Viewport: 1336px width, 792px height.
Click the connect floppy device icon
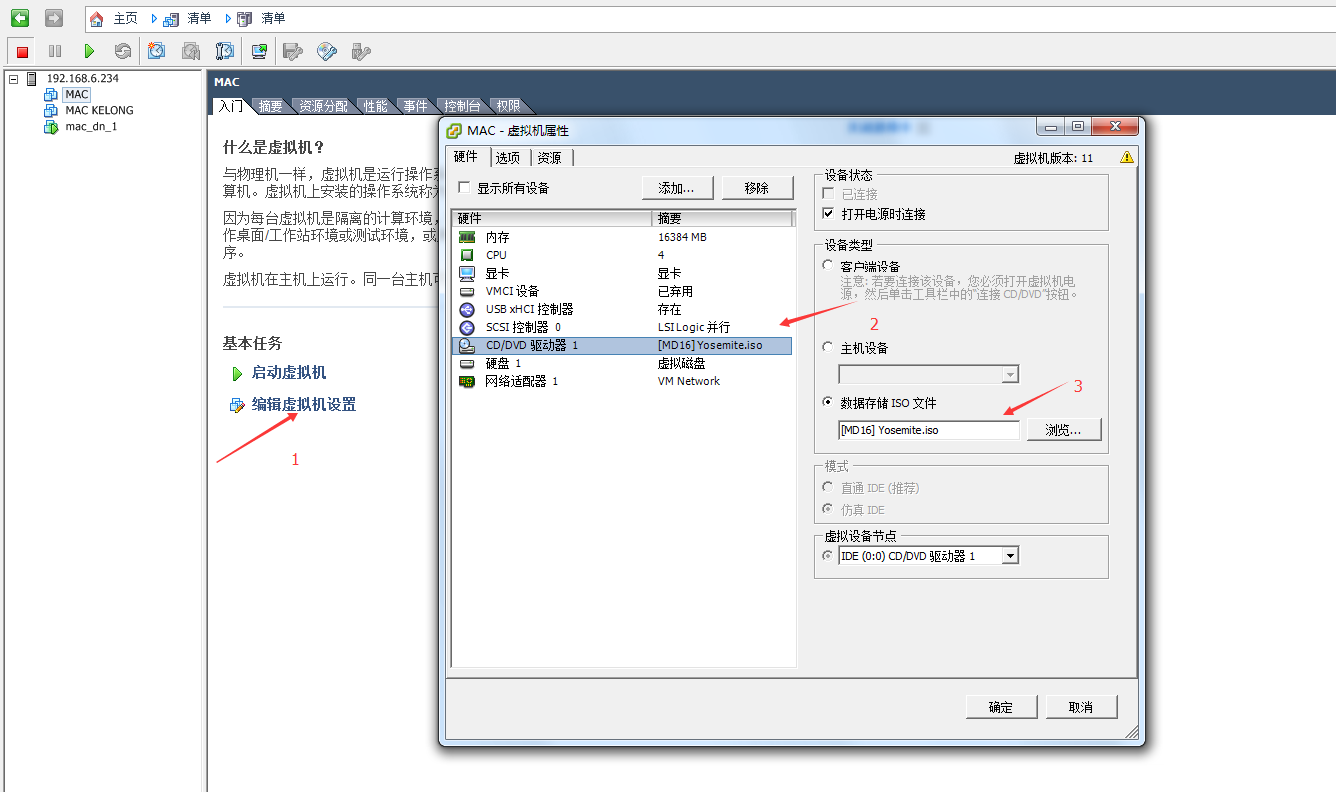tap(293, 51)
